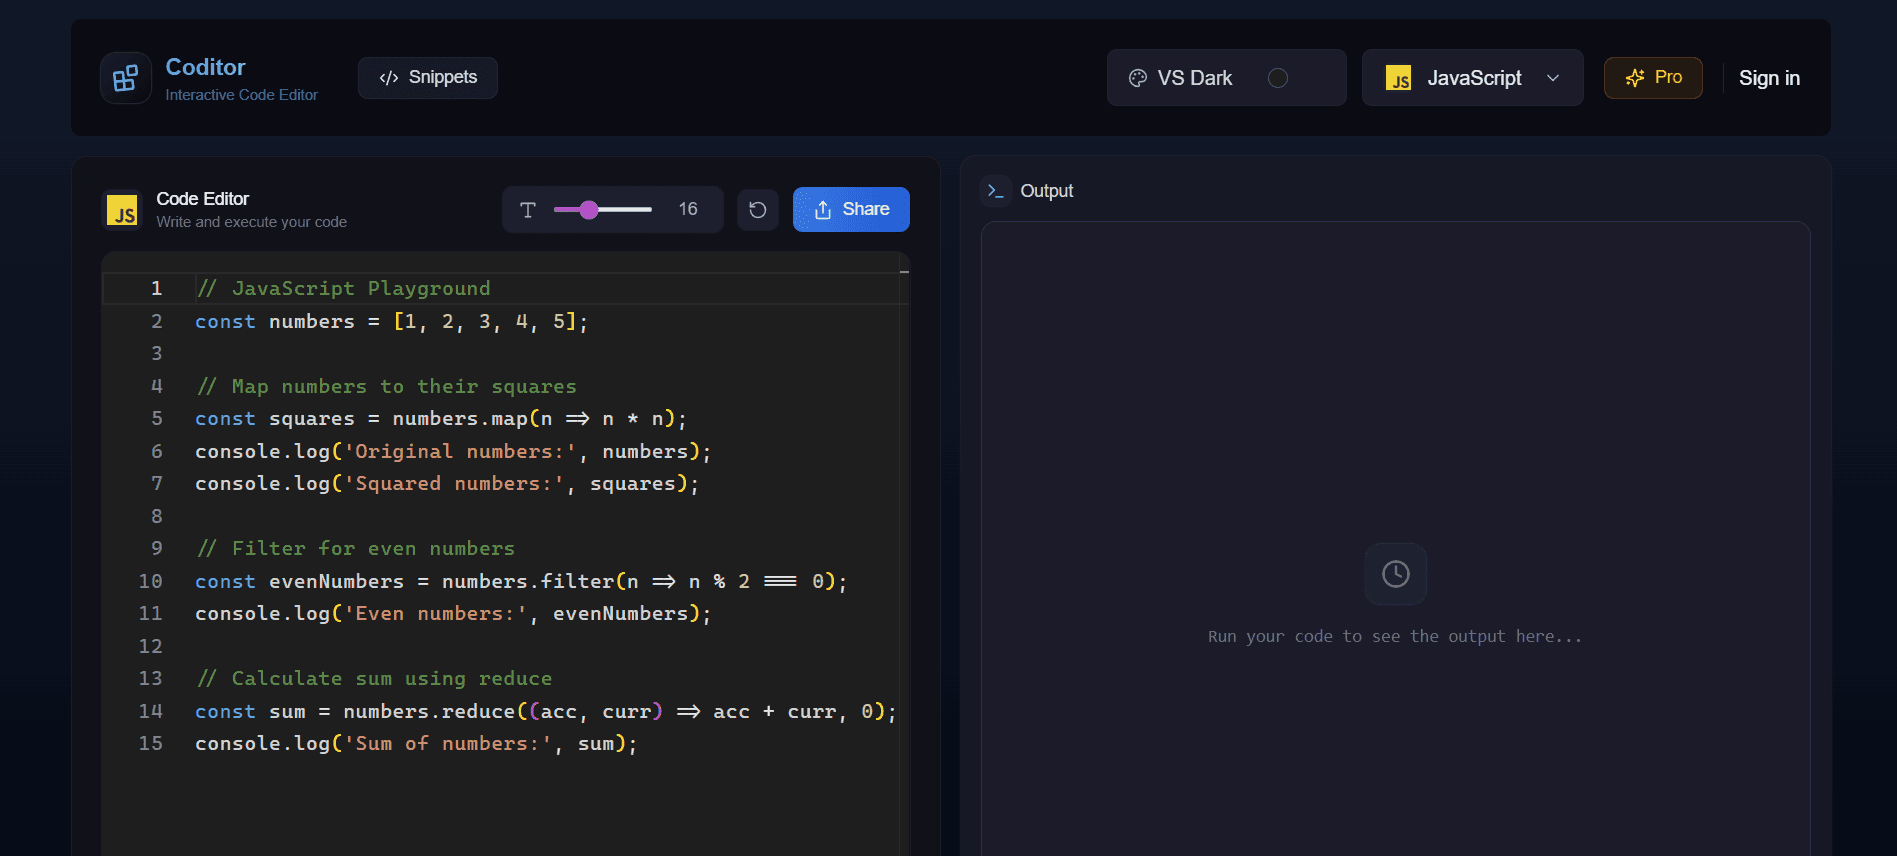Click the sparkle icon on Pro button
The image size is (1897, 856).
[x=1635, y=78]
